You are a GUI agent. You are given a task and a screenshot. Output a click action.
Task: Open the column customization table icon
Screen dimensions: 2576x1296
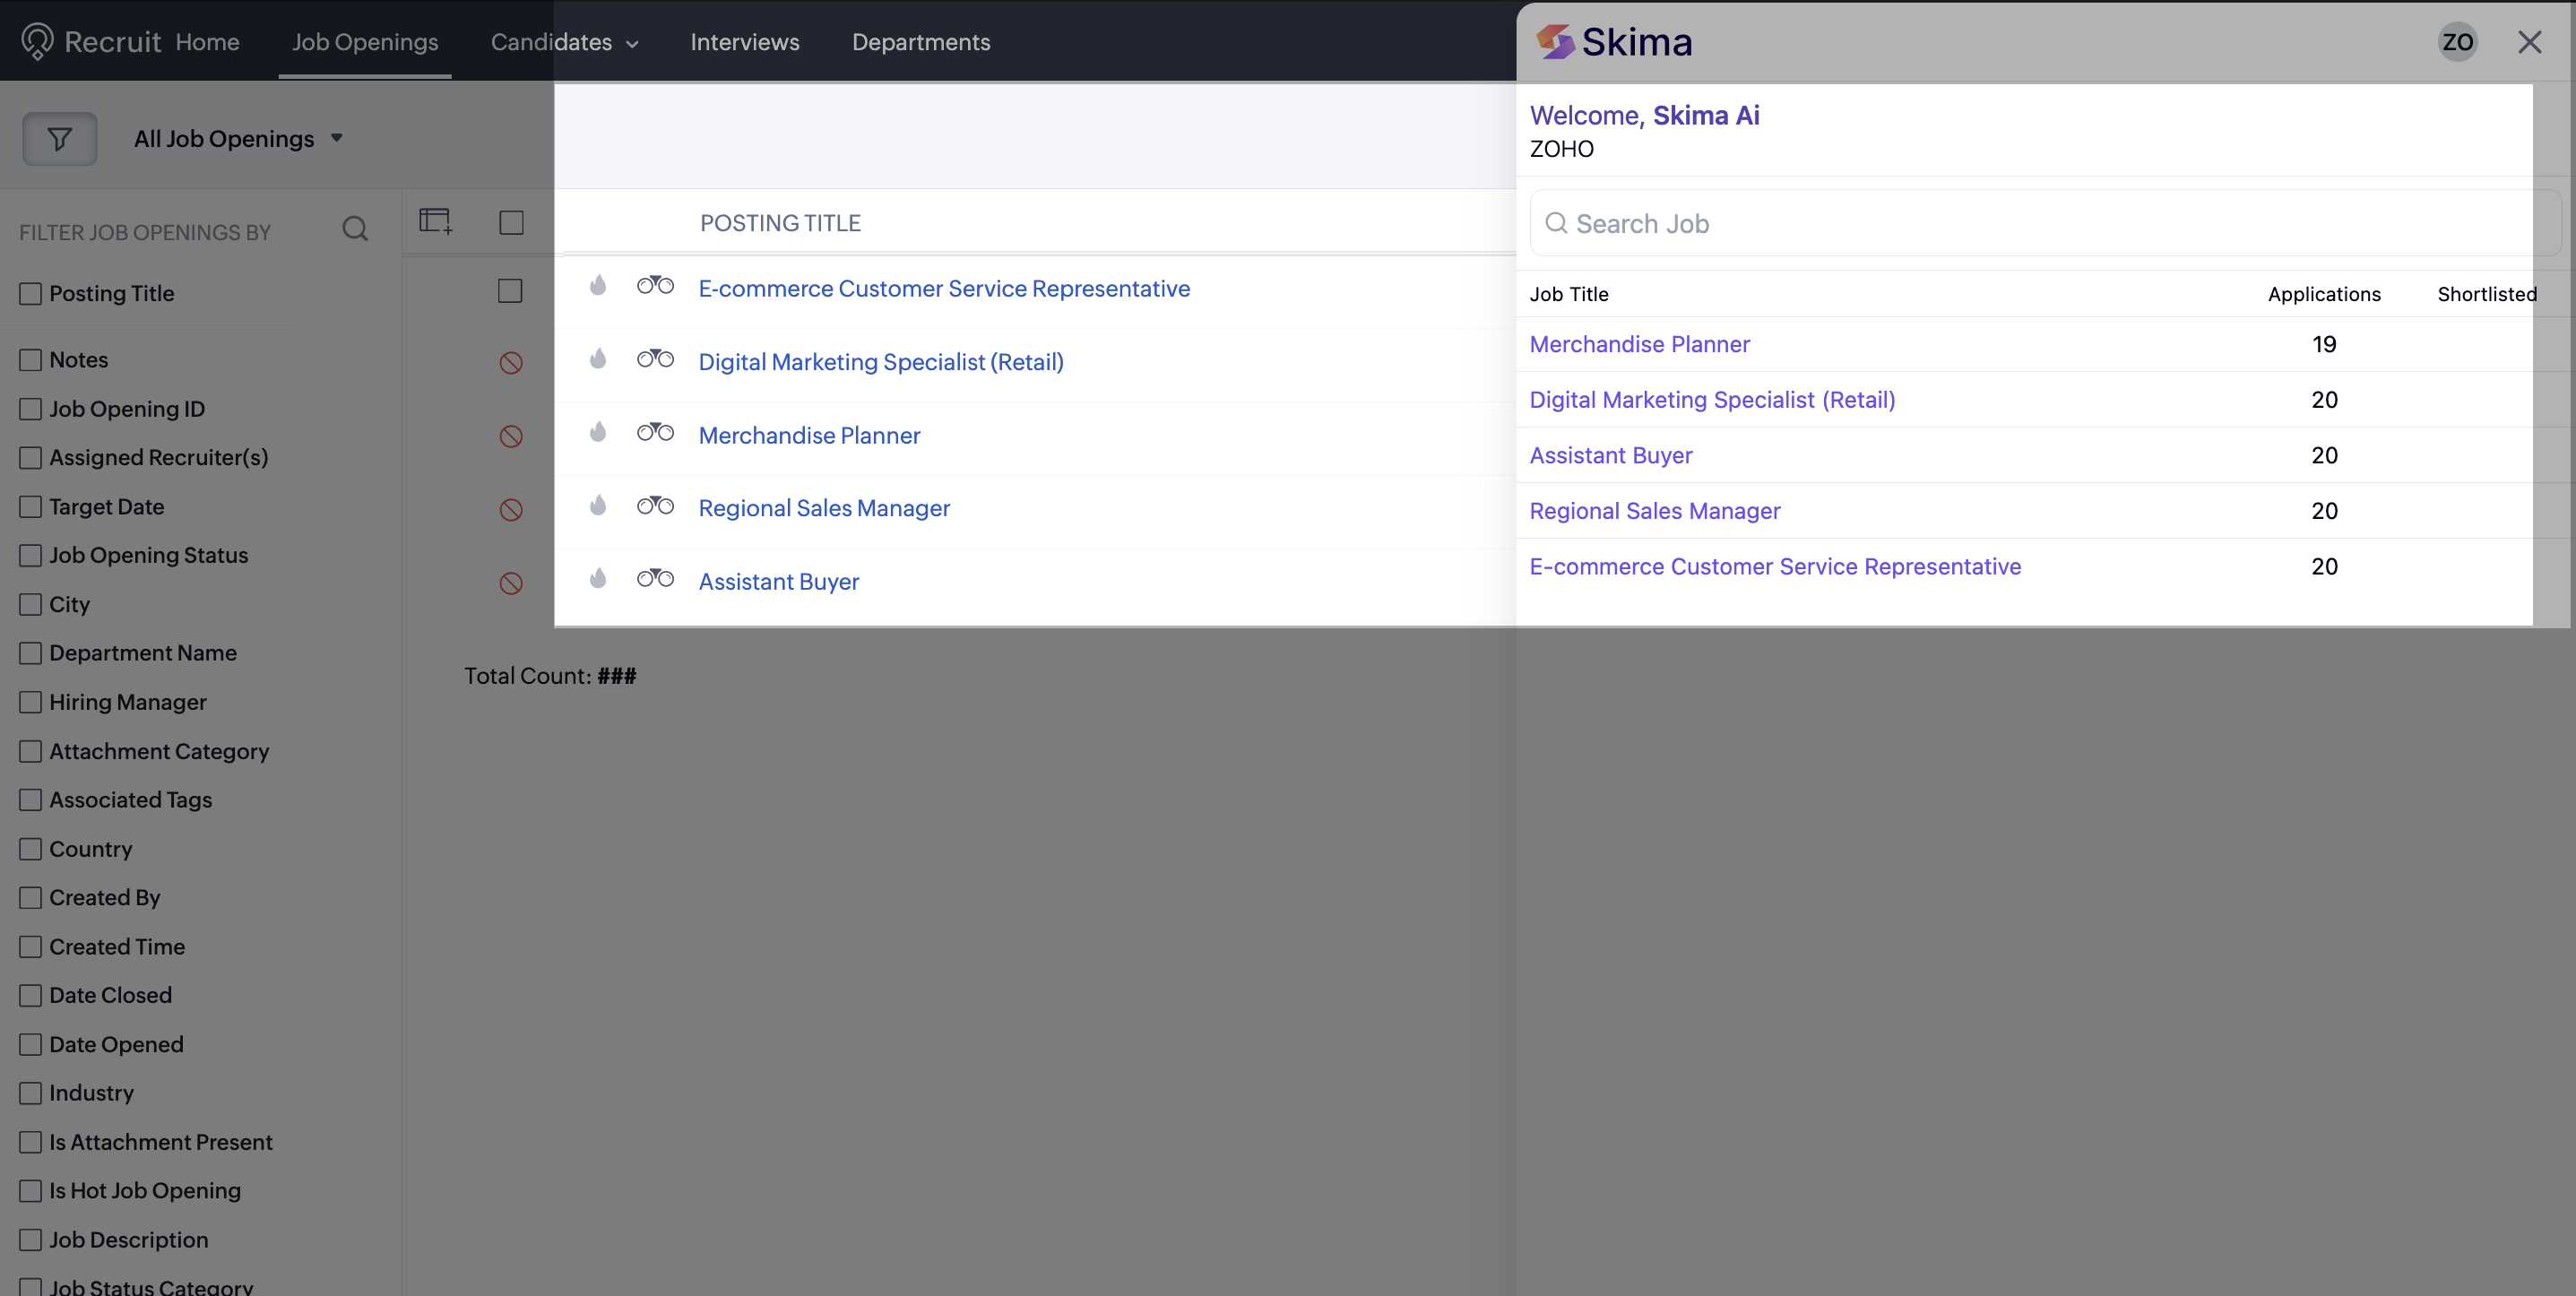coord(435,221)
